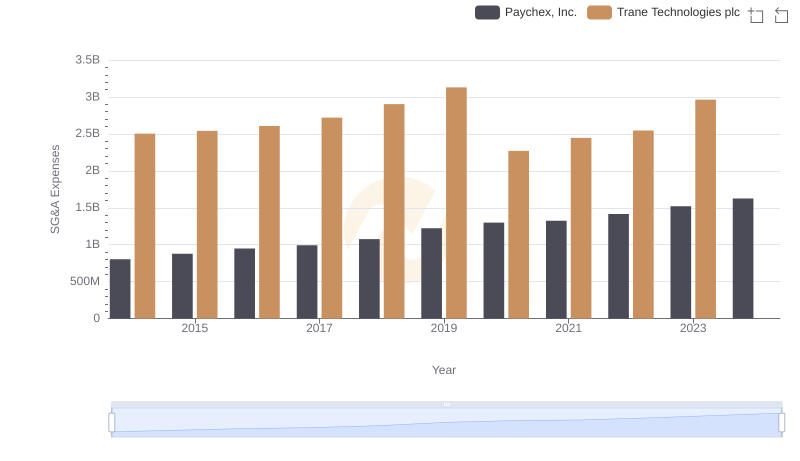The width and height of the screenshot is (800, 461).
Task: Click the y-axis label 500M
Action: coord(85,281)
